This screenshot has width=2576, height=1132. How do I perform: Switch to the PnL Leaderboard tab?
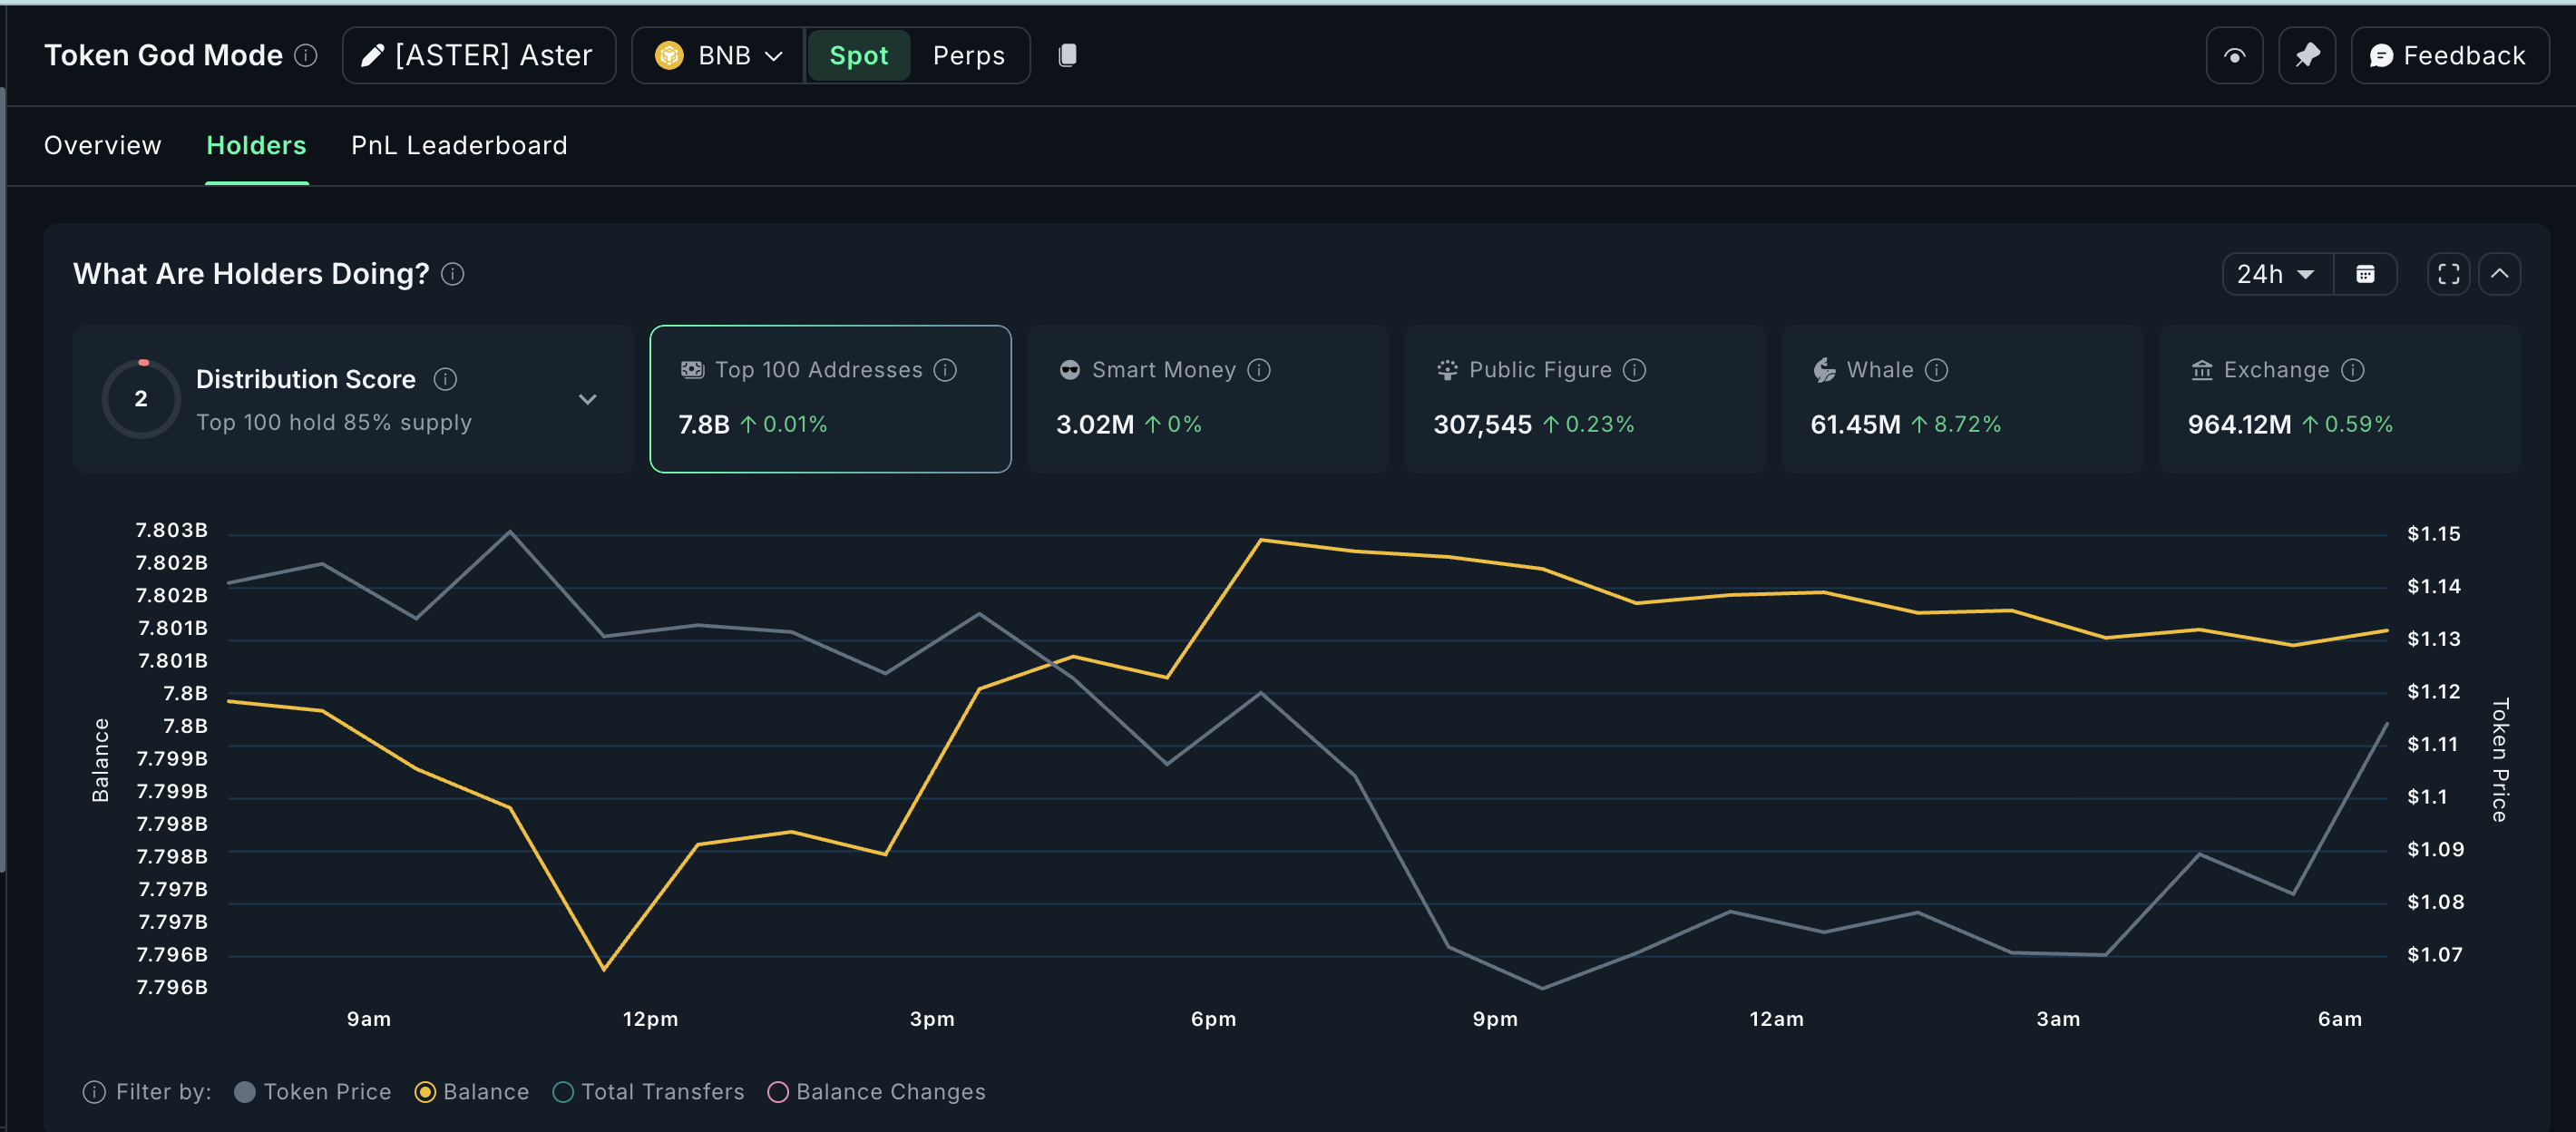tap(458, 145)
